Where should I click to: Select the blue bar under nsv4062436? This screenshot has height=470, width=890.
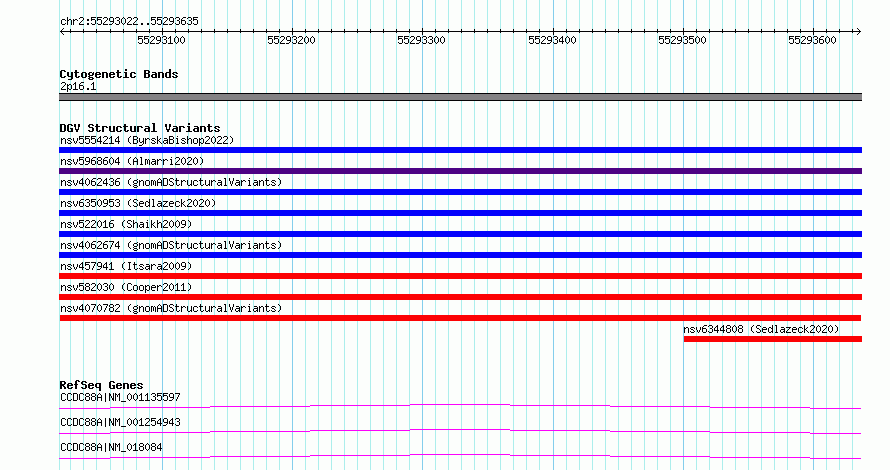(x=460, y=192)
